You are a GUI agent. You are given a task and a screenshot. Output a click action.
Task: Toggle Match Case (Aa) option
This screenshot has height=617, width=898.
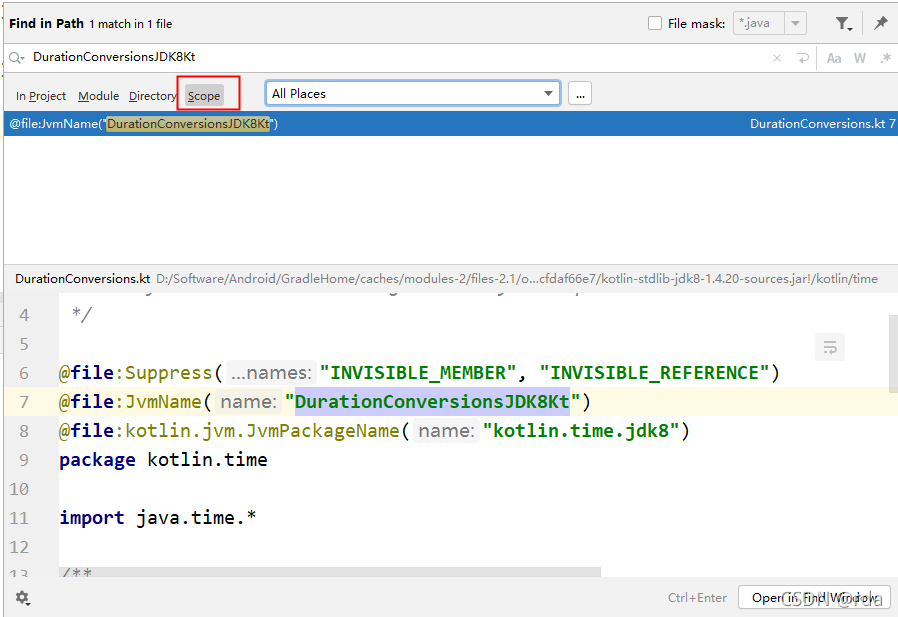click(x=834, y=58)
